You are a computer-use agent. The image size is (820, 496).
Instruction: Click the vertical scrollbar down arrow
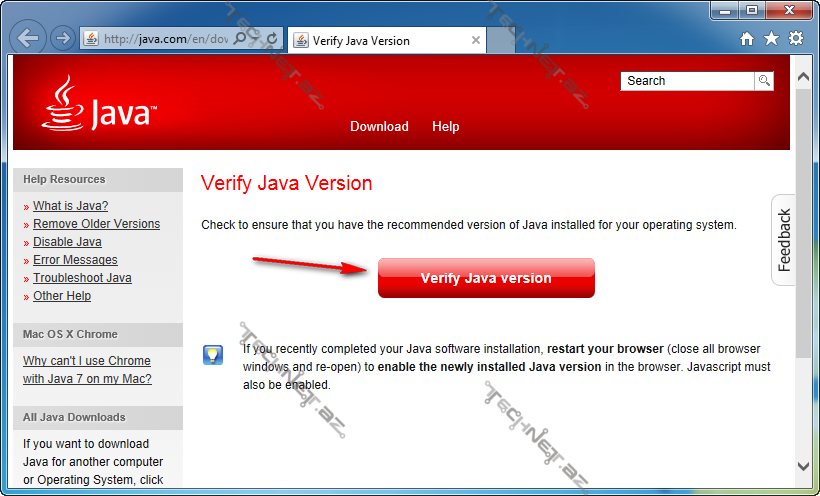click(x=804, y=466)
